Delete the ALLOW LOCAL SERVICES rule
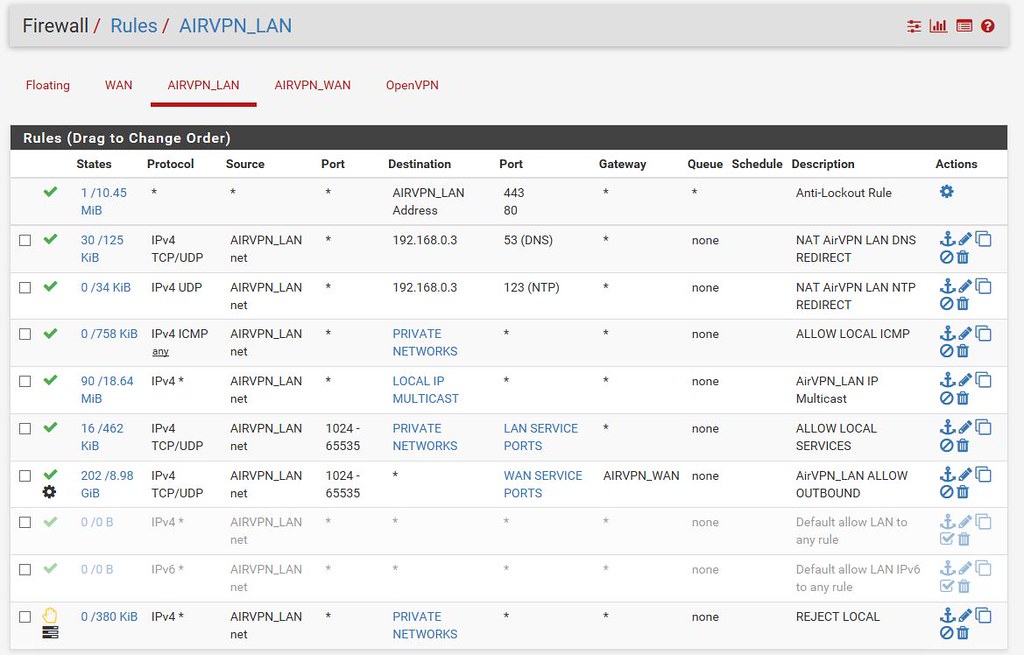Viewport: 1024px width, 655px height. 963,445
